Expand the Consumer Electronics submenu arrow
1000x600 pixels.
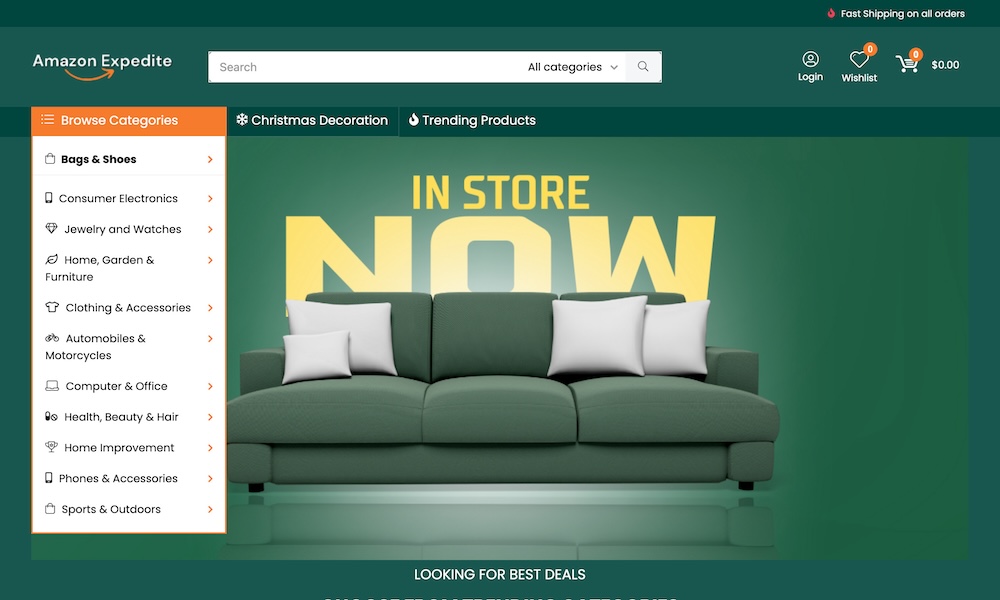210,198
